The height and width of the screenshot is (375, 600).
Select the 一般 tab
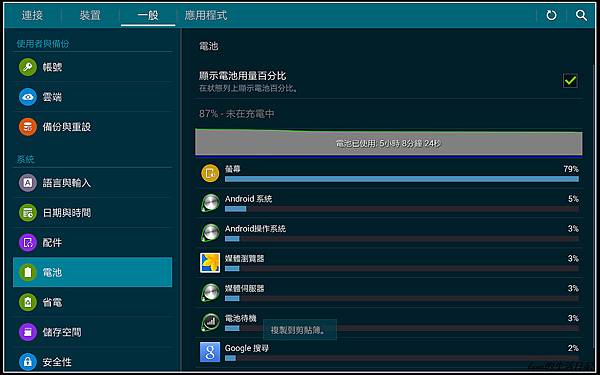point(148,15)
